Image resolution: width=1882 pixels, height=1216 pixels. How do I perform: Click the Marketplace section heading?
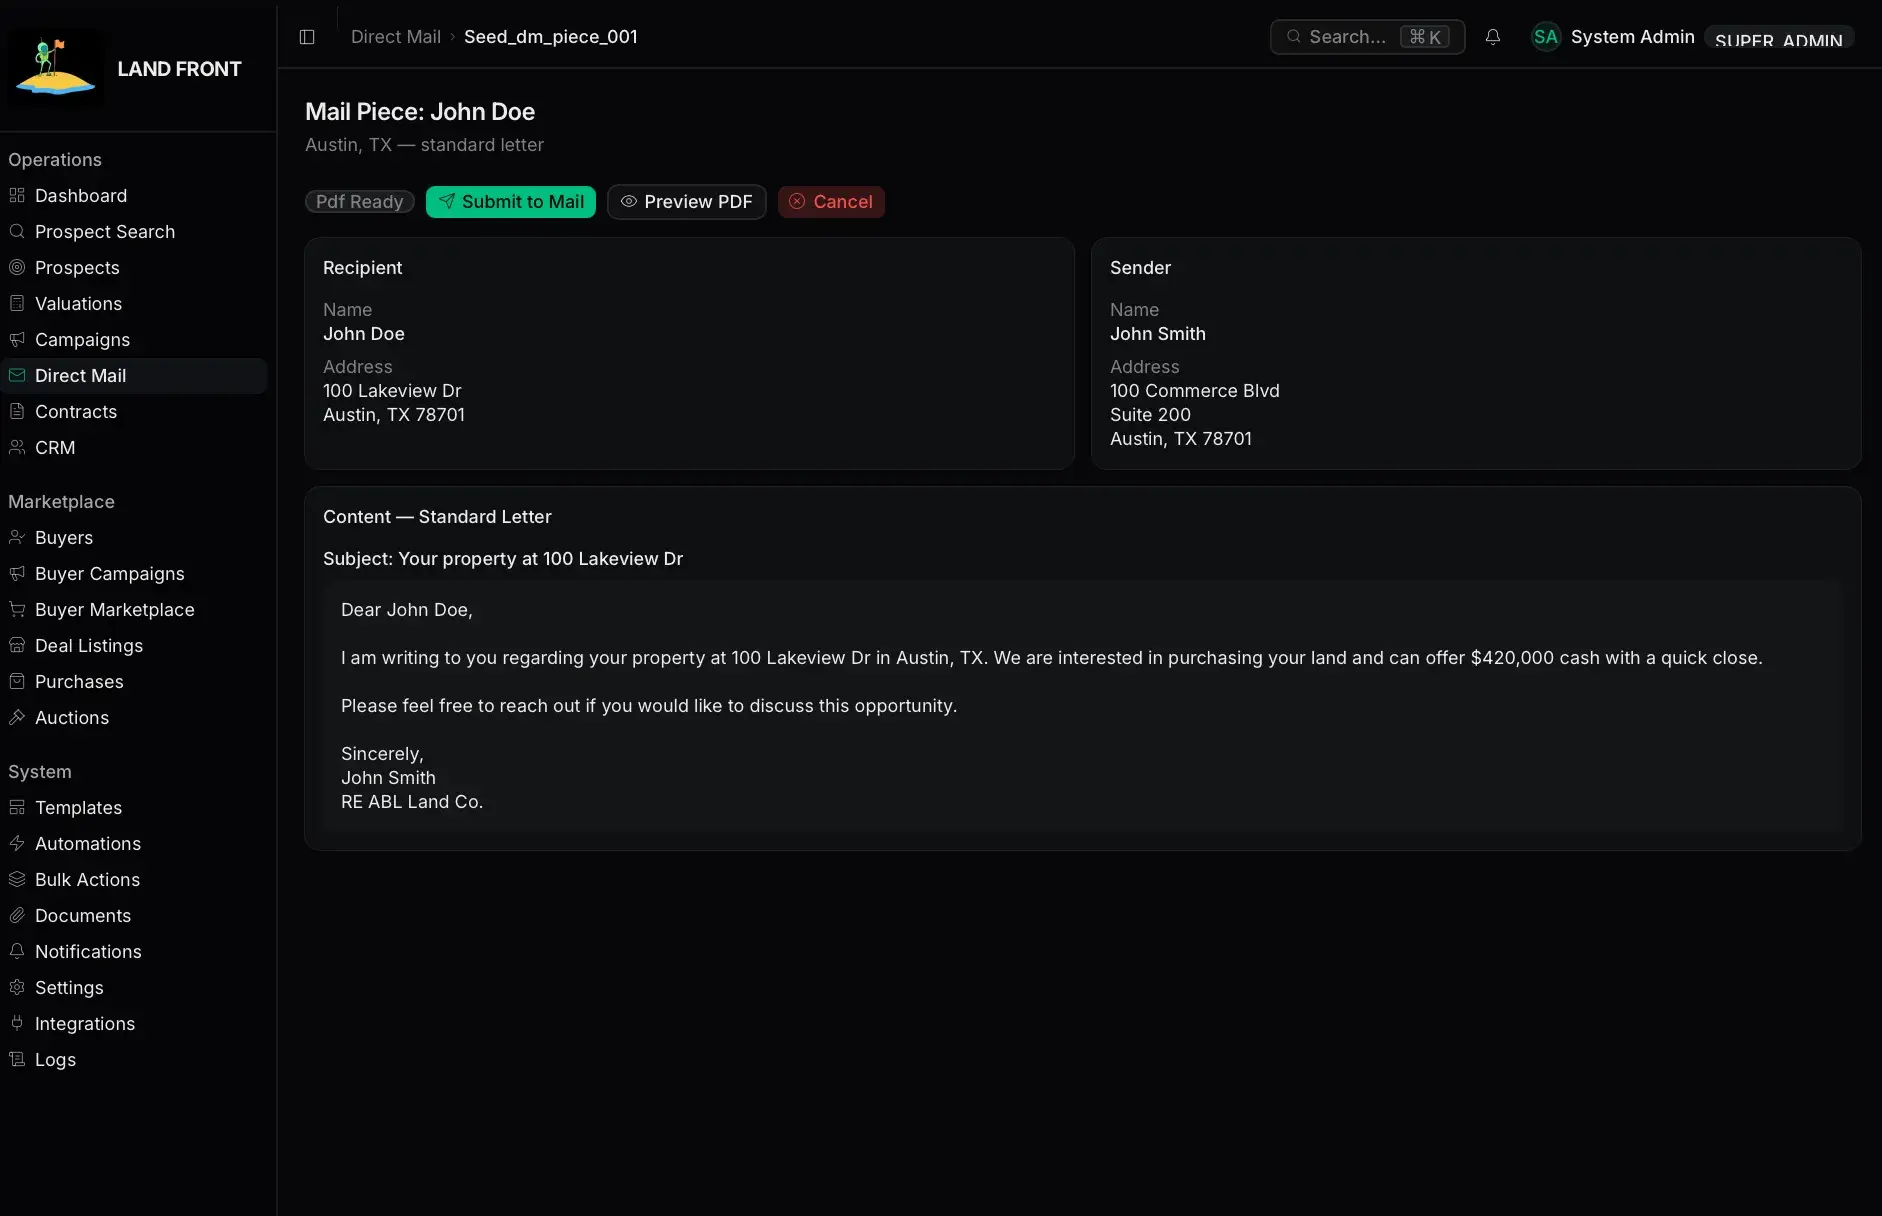[61, 502]
